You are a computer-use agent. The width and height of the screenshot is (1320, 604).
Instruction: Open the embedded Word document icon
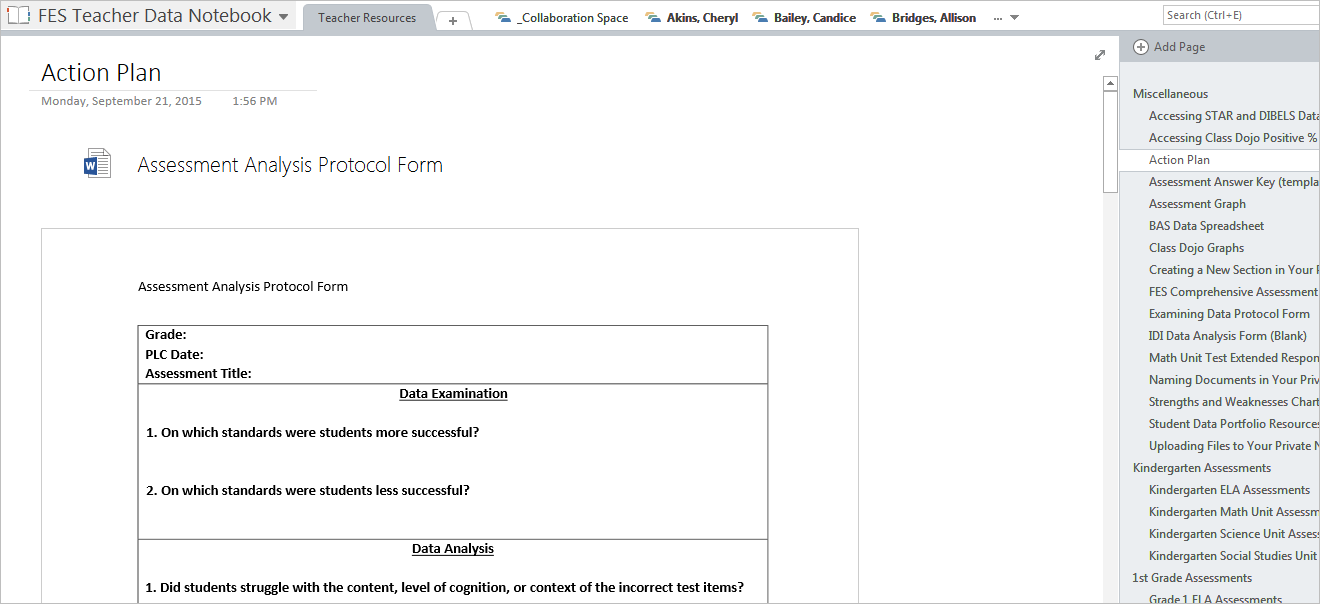click(97, 163)
